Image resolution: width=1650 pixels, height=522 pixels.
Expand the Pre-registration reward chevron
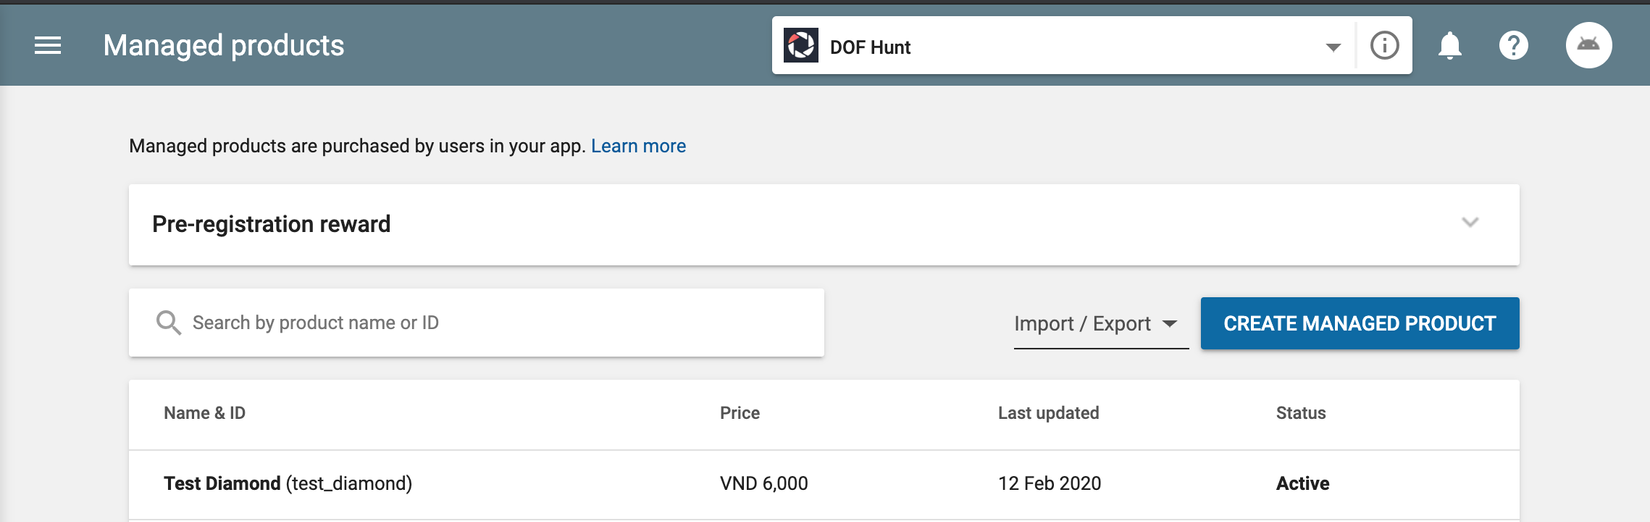tap(1469, 223)
